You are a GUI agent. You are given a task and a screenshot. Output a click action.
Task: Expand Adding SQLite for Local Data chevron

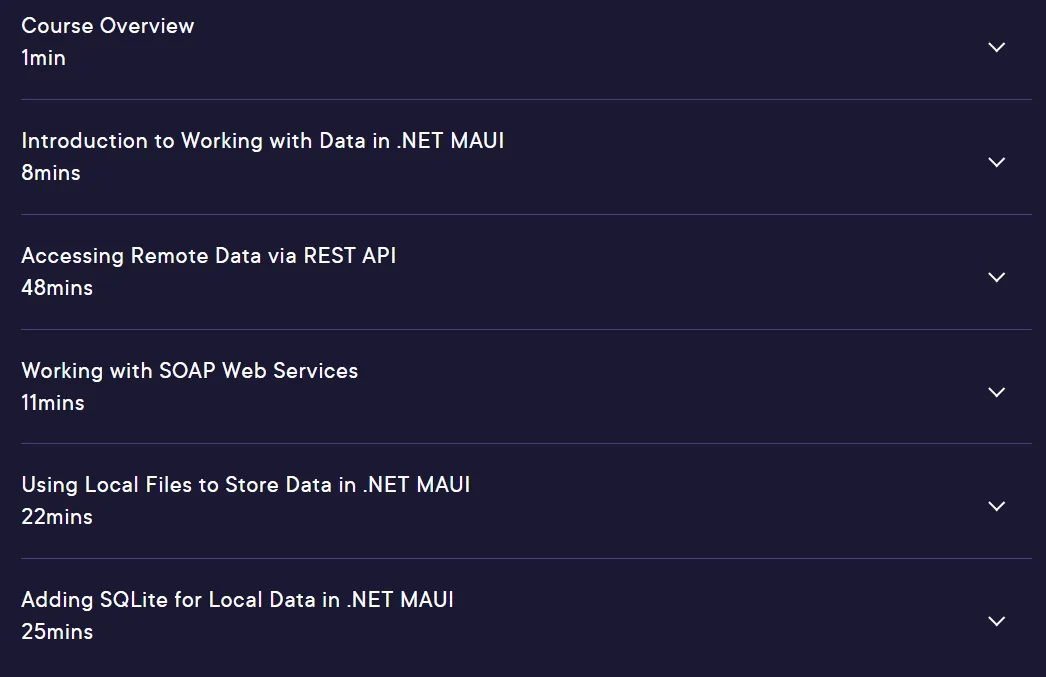pyautogui.click(x=996, y=621)
